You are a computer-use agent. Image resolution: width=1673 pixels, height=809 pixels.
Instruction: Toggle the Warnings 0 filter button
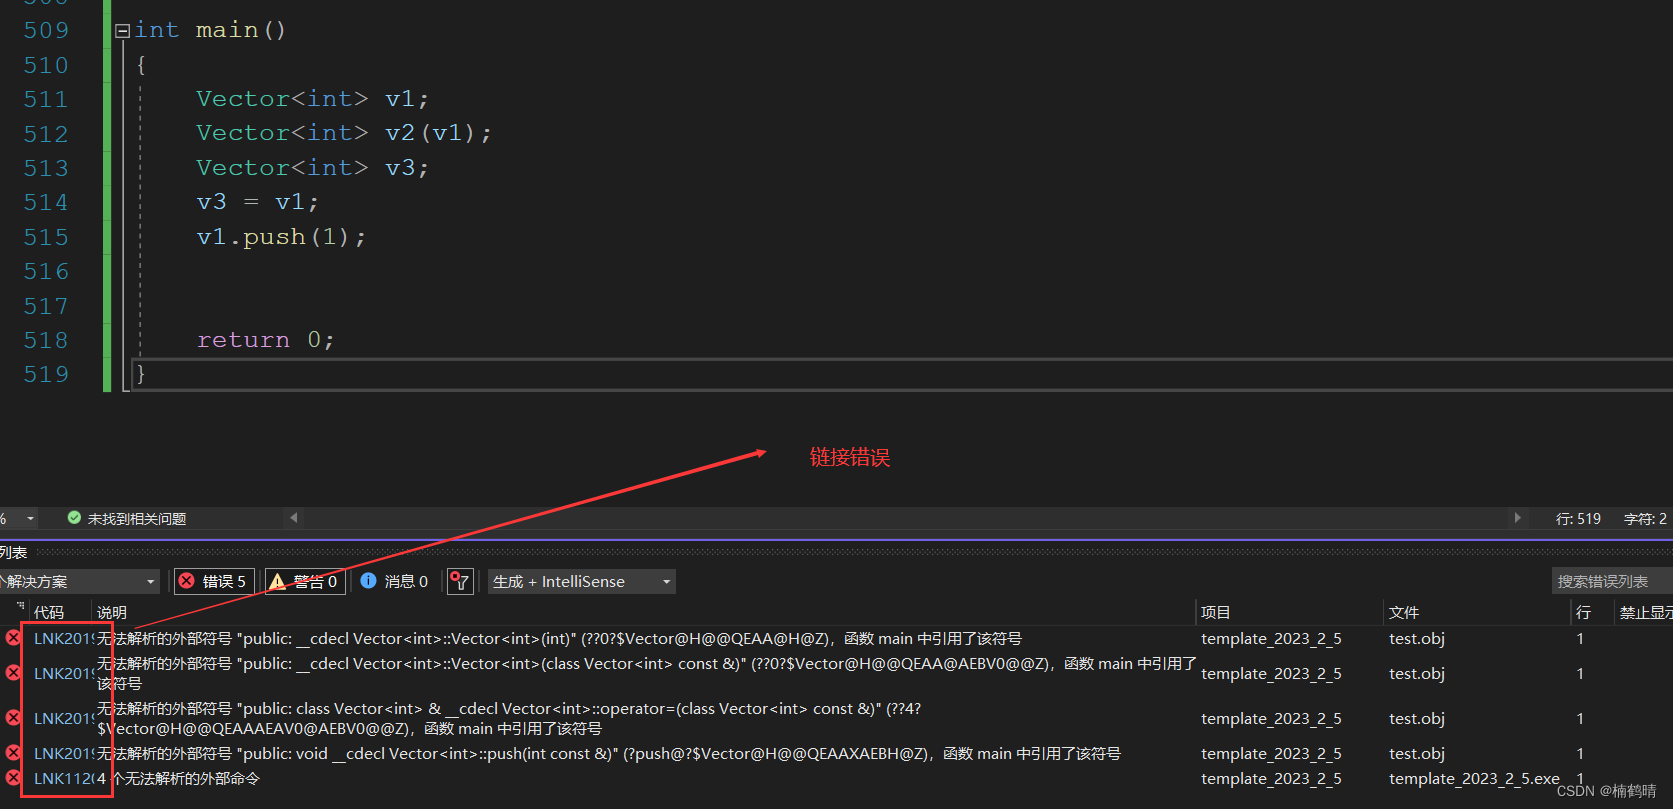(305, 581)
